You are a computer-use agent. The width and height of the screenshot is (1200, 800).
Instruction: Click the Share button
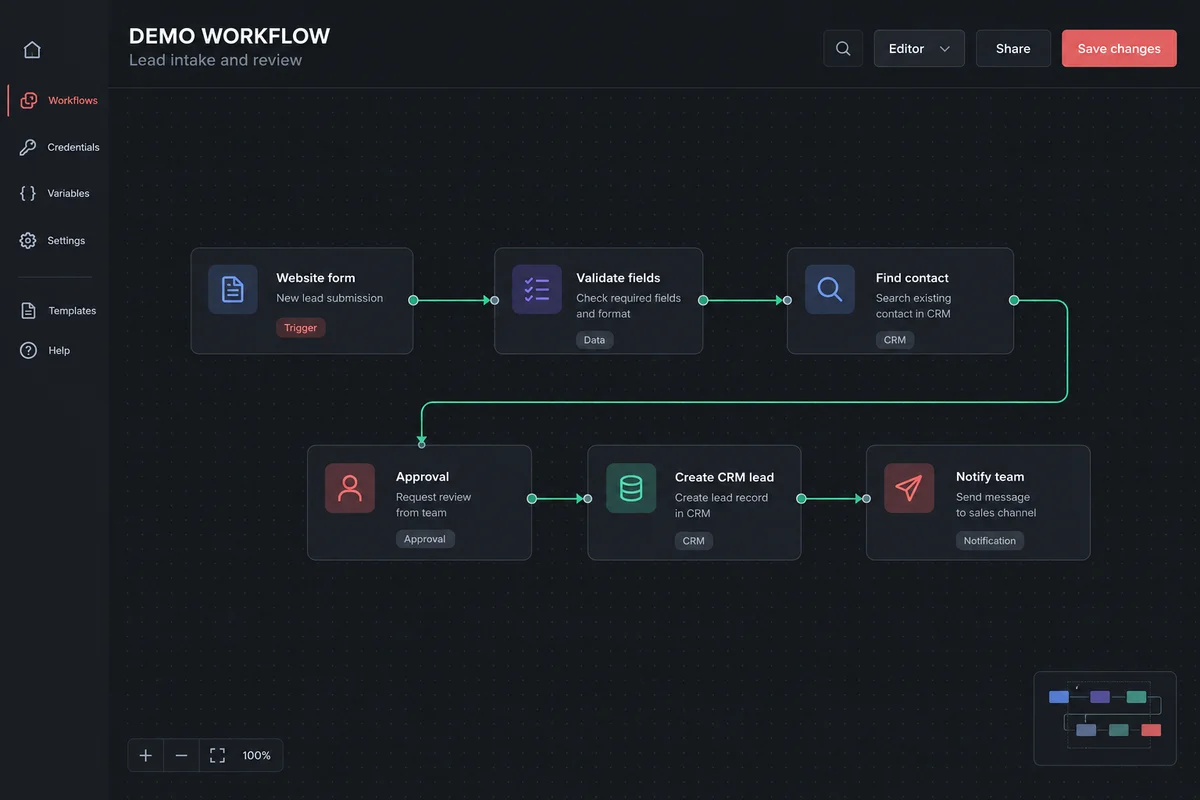pyautogui.click(x=1013, y=48)
